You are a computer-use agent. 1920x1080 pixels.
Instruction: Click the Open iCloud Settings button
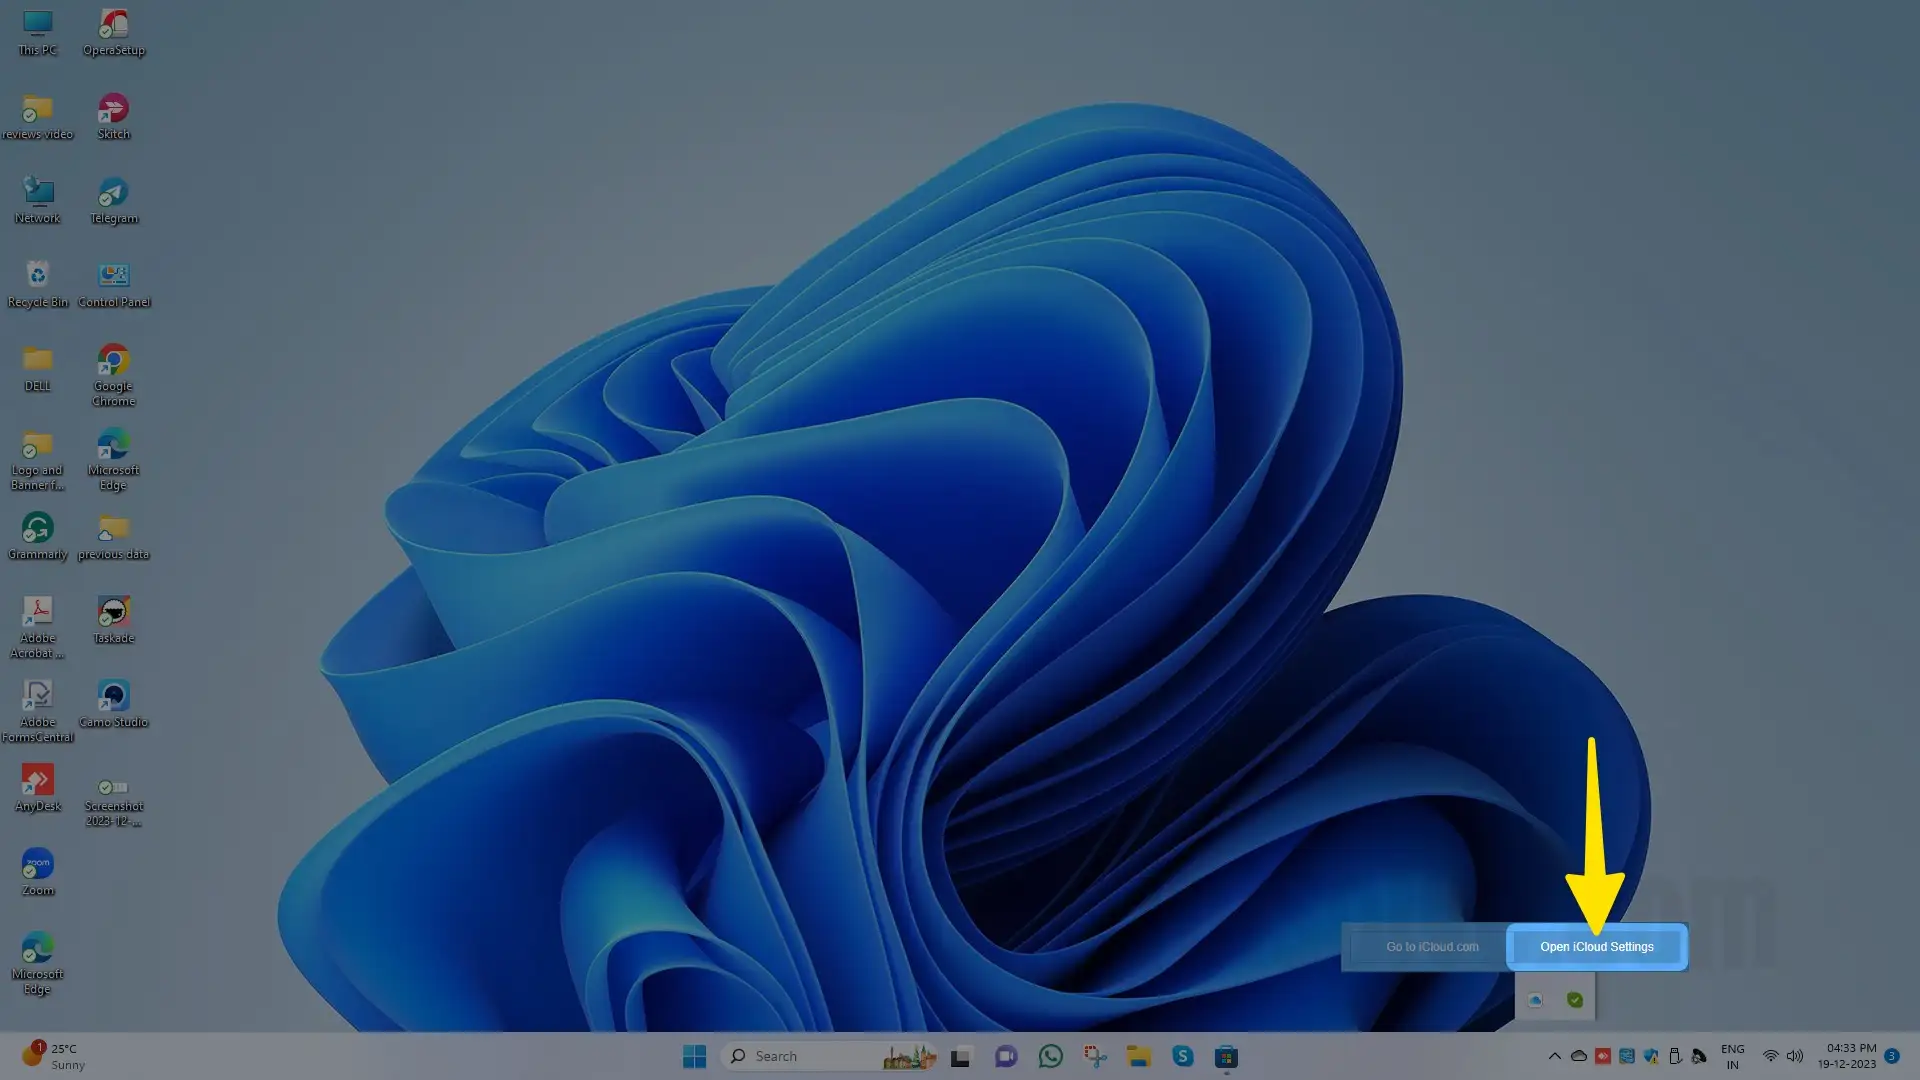pyautogui.click(x=1596, y=946)
